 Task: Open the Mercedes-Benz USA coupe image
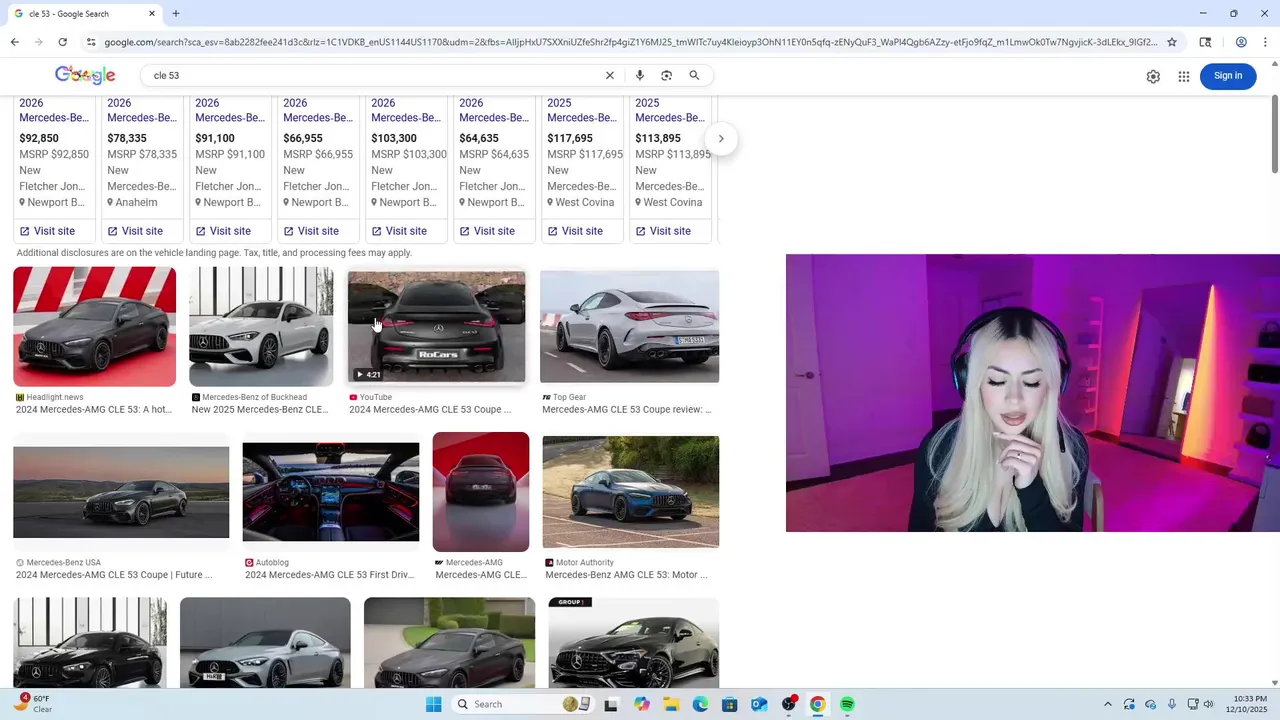pos(121,492)
